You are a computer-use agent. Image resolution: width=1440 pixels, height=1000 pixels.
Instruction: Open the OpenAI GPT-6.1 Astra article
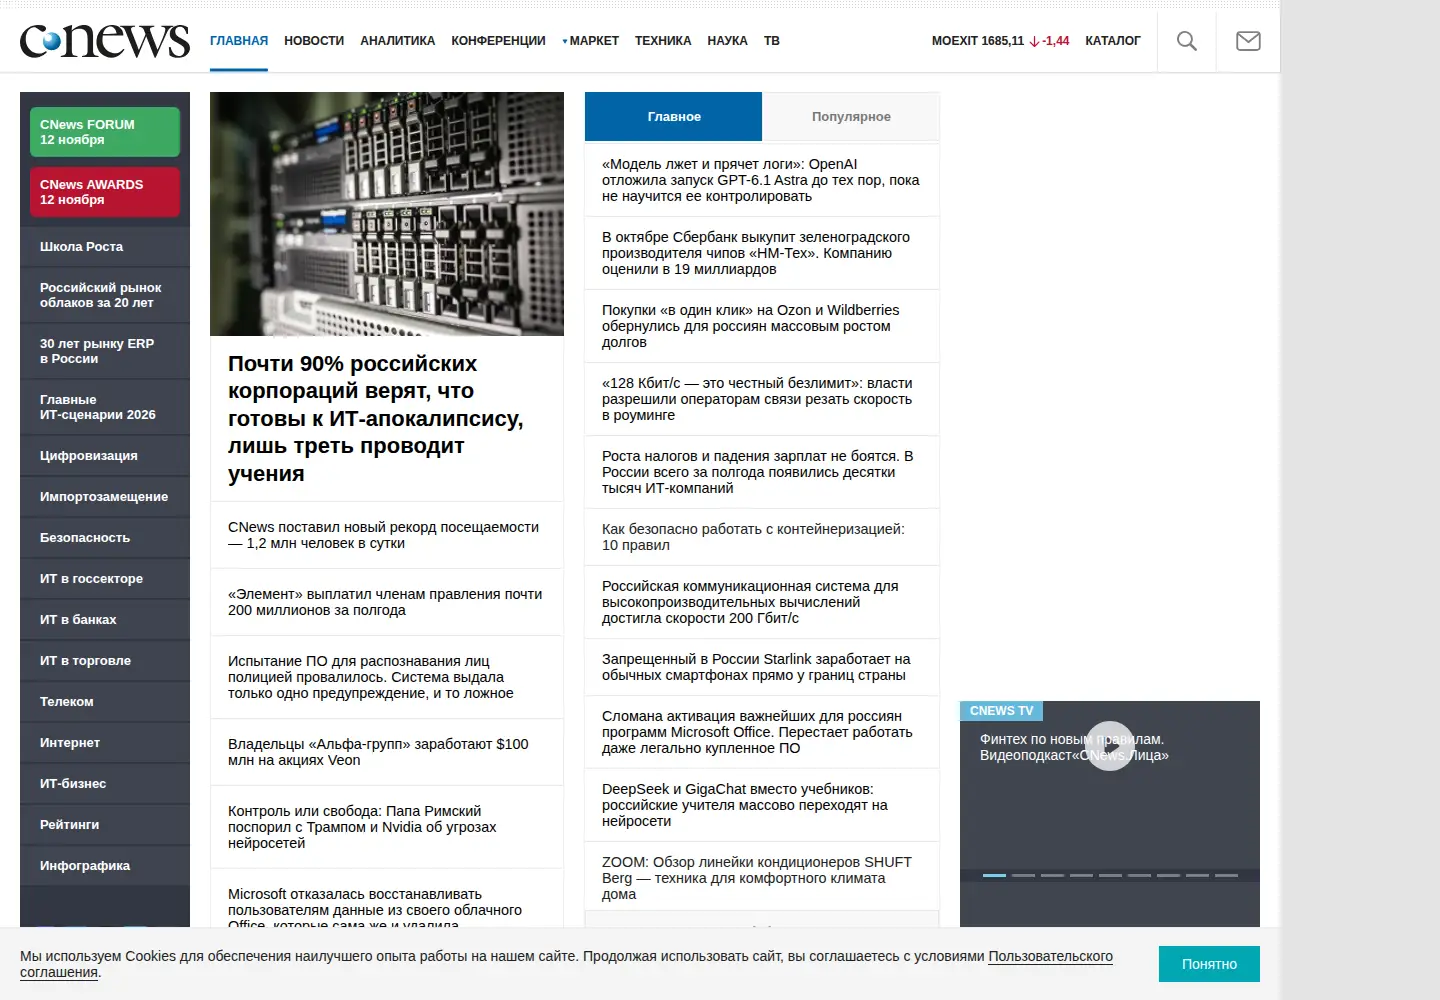(x=761, y=180)
